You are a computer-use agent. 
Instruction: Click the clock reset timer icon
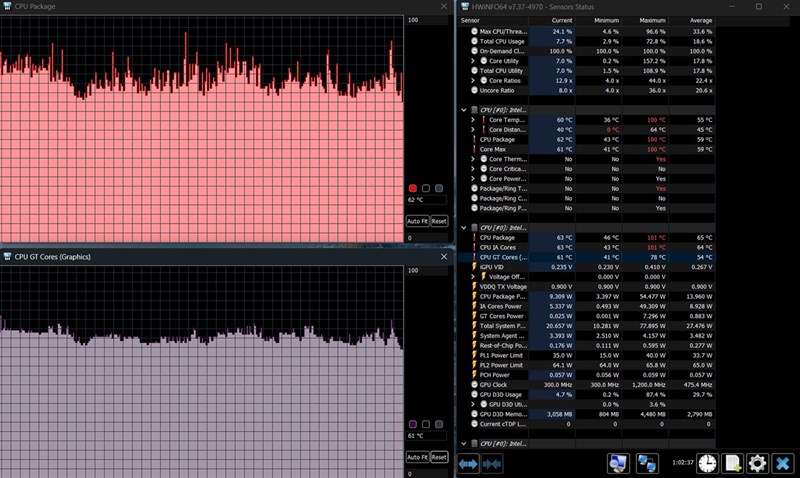[707, 463]
